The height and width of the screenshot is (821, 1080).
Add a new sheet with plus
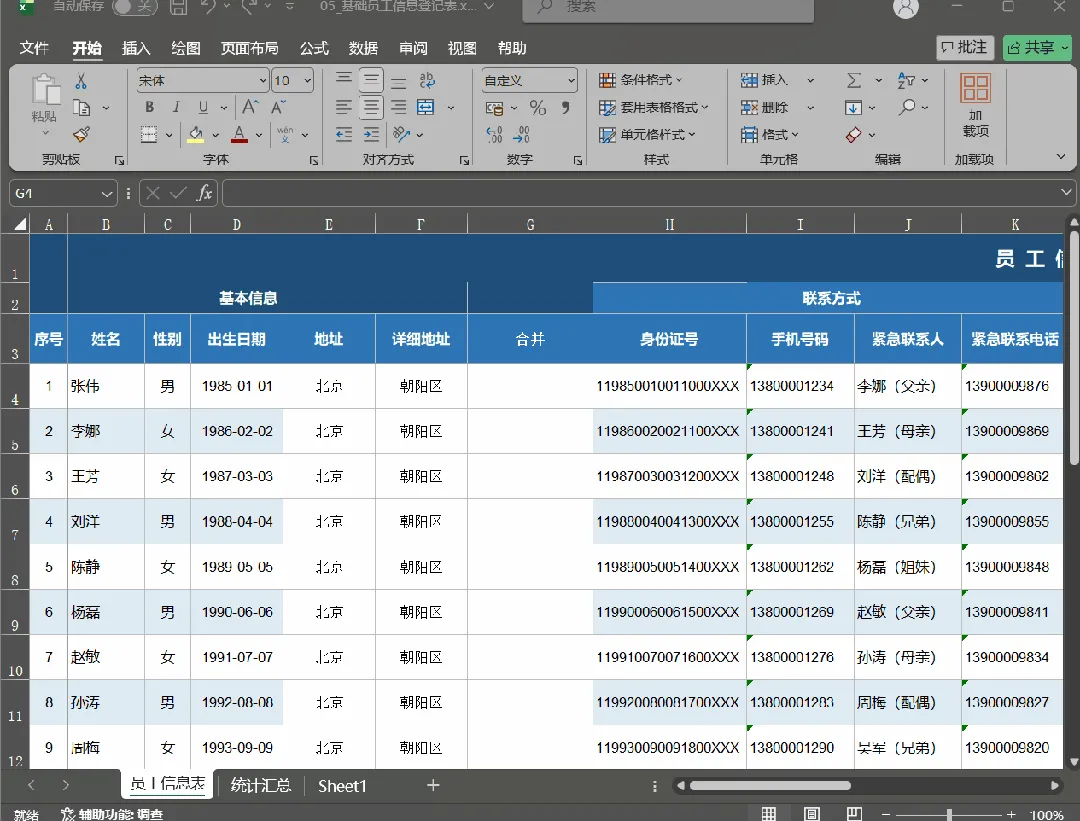coord(433,785)
